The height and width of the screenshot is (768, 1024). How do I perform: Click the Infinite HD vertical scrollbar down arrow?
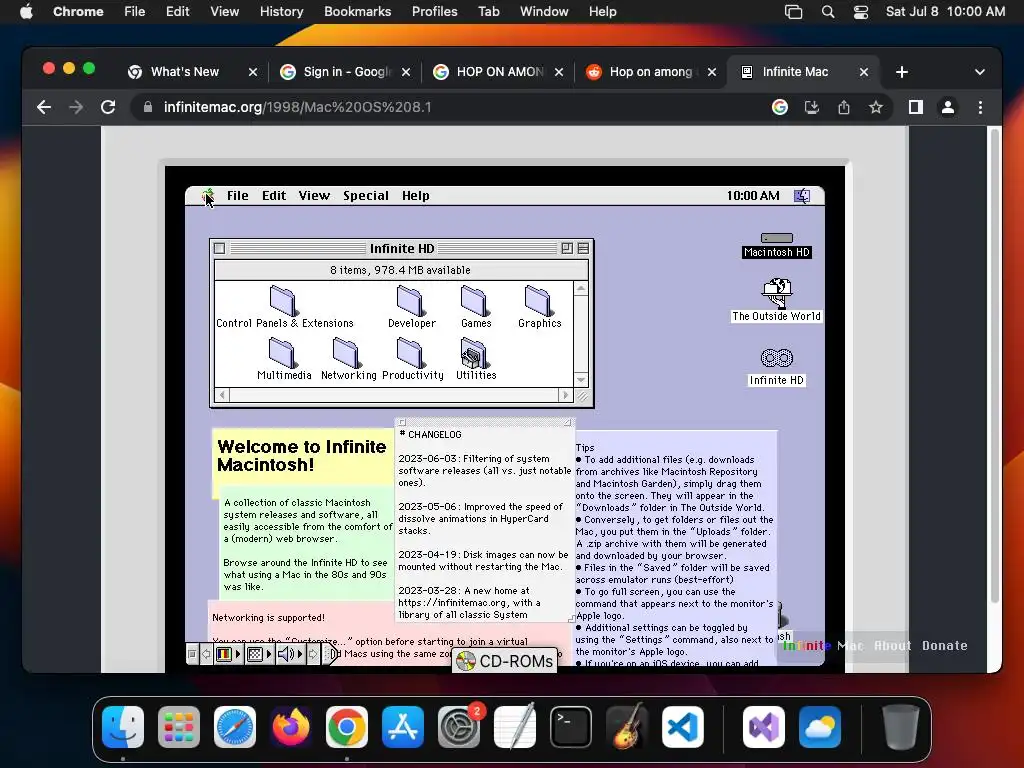point(581,380)
